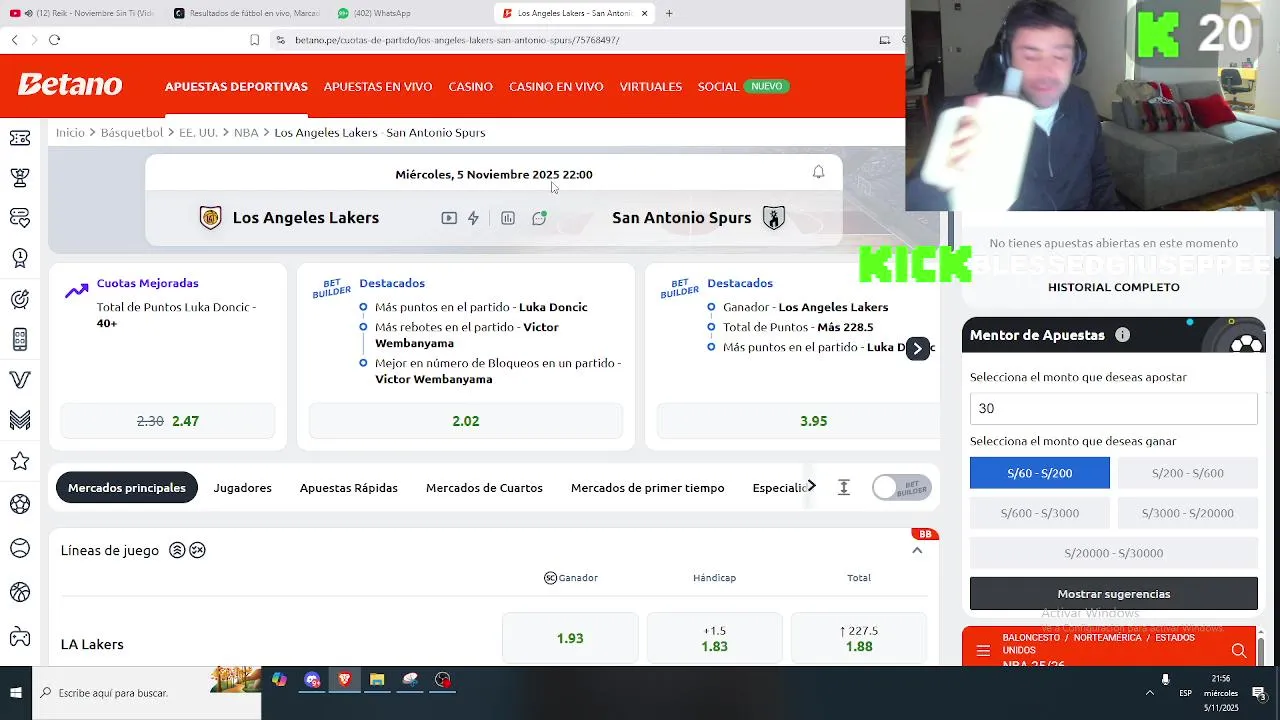Open the bet slip ticket icon in left sidebar
Viewport: 1280px width, 720px height.
20,137
